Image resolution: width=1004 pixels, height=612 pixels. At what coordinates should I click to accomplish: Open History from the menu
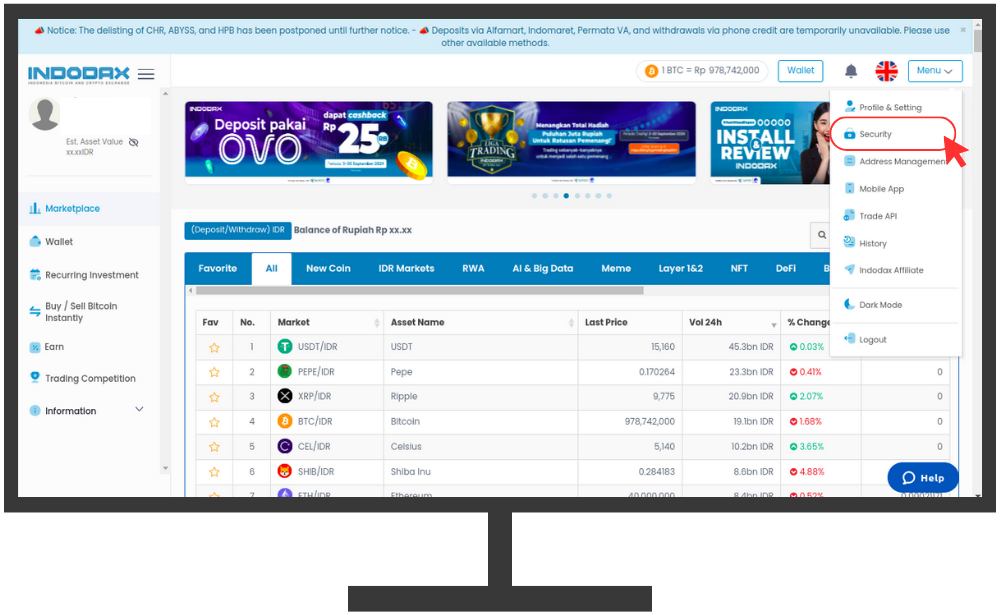(865, 243)
